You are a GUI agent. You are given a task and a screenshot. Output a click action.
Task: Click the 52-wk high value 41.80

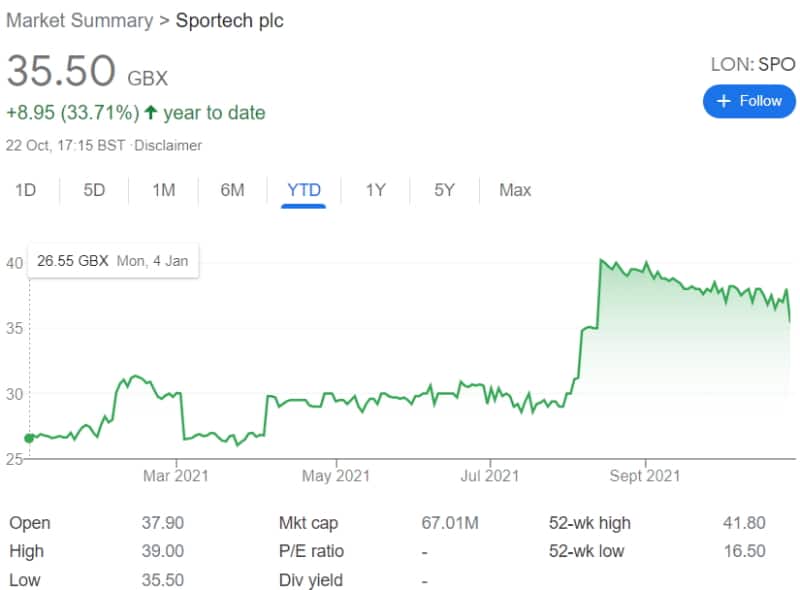tap(744, 523)
